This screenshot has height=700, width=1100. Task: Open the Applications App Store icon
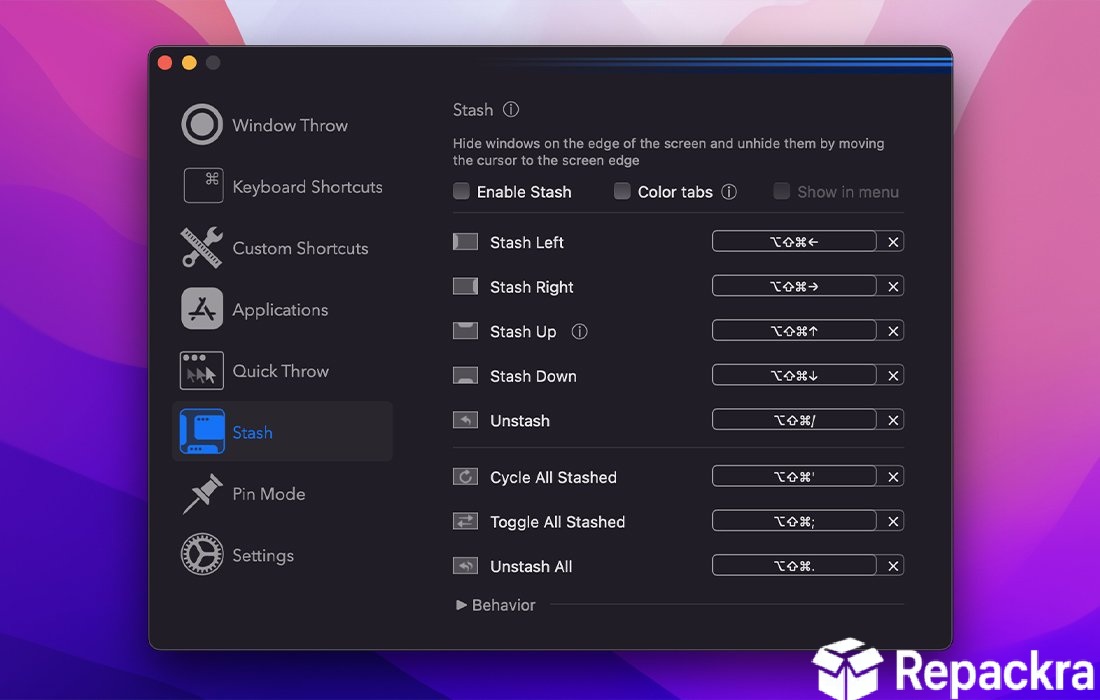(x=202, y=309)
